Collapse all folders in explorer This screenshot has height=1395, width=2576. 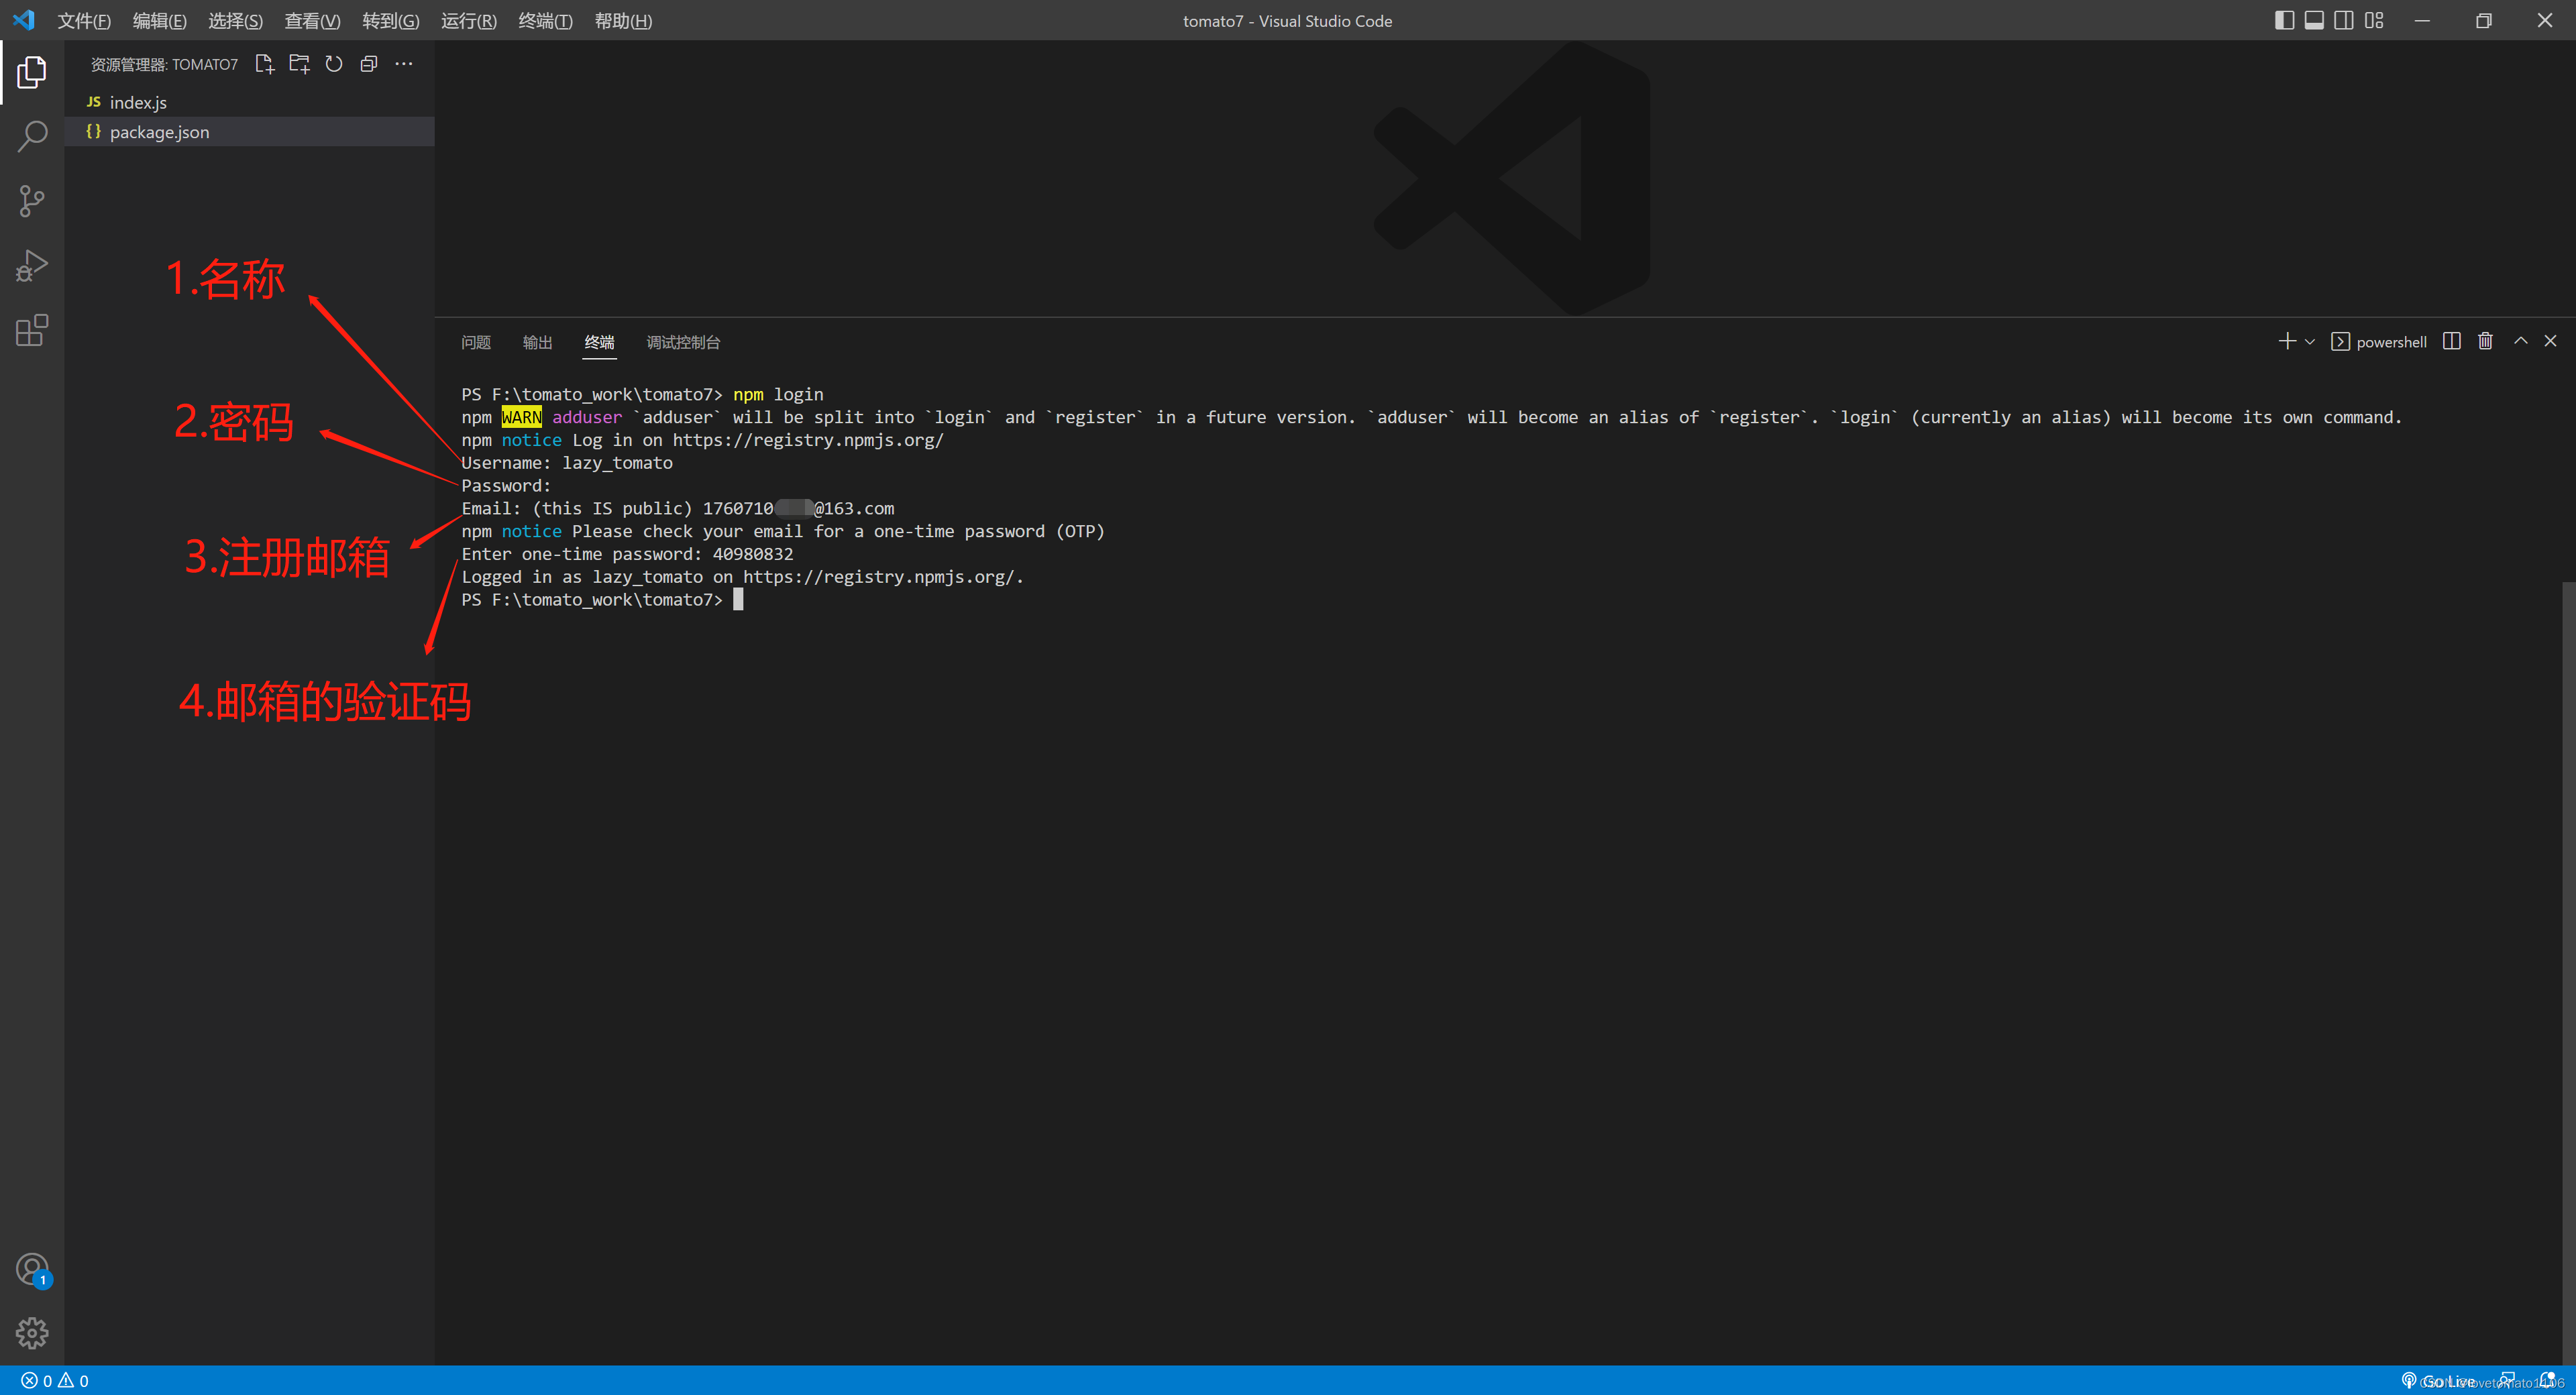click(x=369, y=64)
